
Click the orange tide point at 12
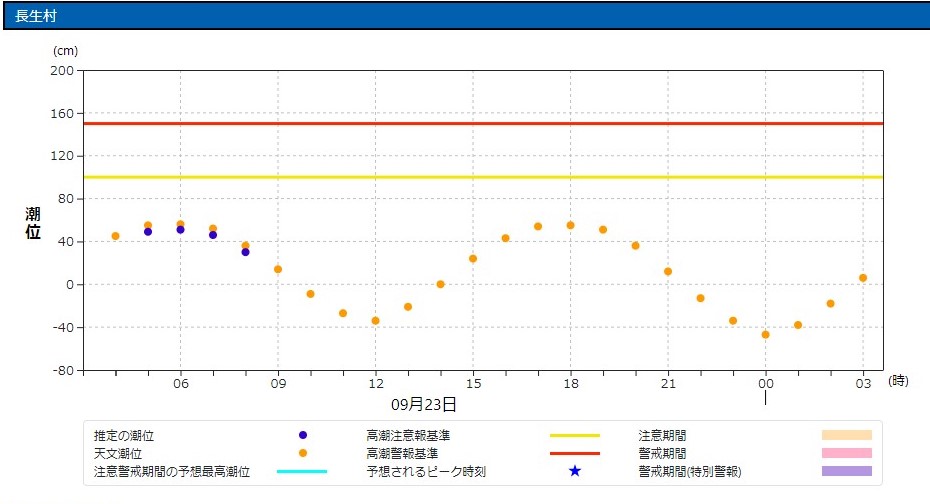(x=375, y=321)
